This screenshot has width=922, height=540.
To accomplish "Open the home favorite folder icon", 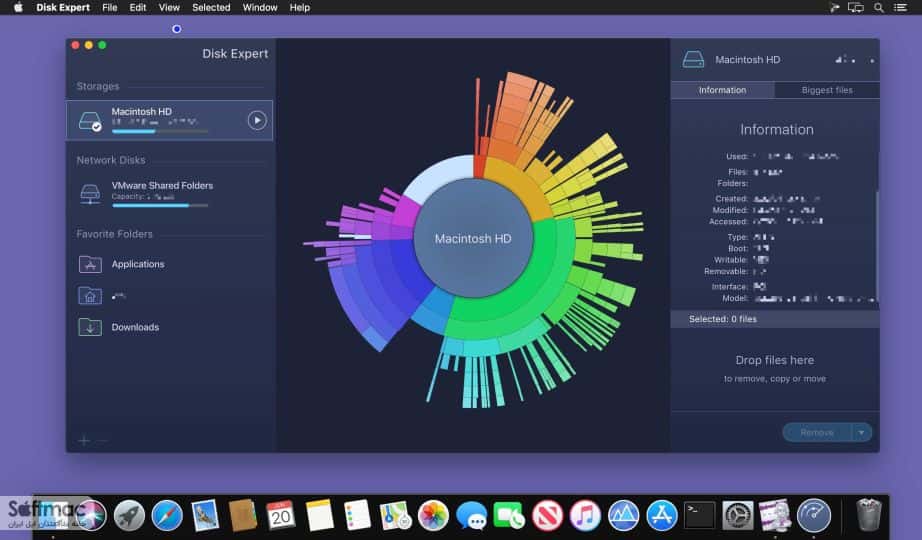I will (90, 295).
